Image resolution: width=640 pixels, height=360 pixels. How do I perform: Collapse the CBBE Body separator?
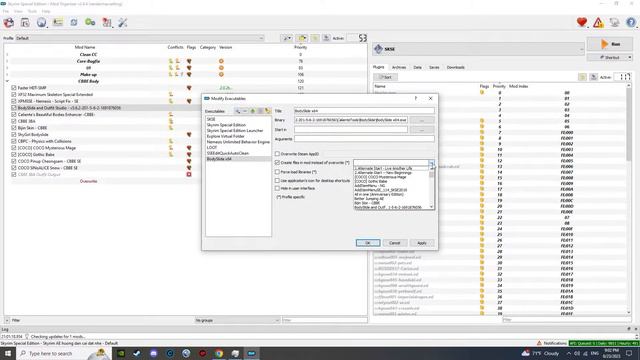point(7,81)
